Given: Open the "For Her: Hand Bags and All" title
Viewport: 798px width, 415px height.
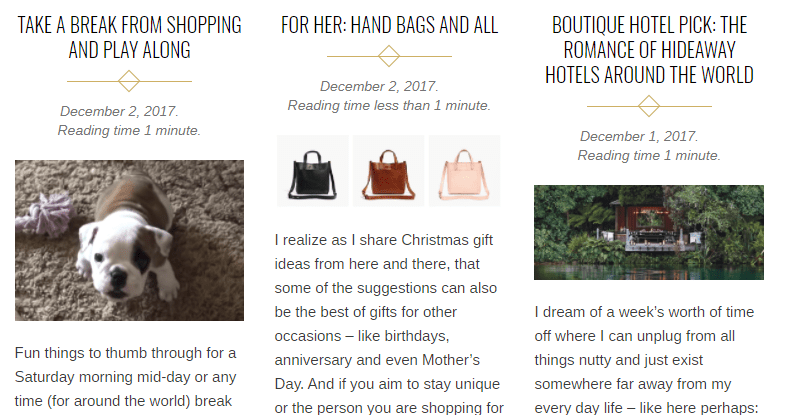Looking at the screenshot, I should click(389, 25).
